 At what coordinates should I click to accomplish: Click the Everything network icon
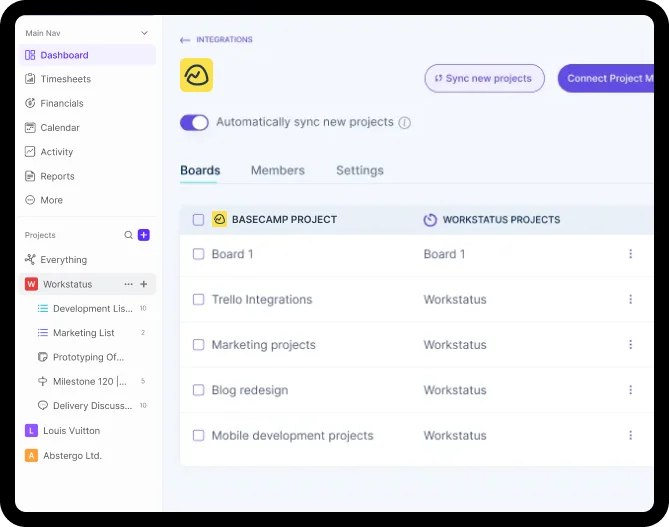[30, 259]
